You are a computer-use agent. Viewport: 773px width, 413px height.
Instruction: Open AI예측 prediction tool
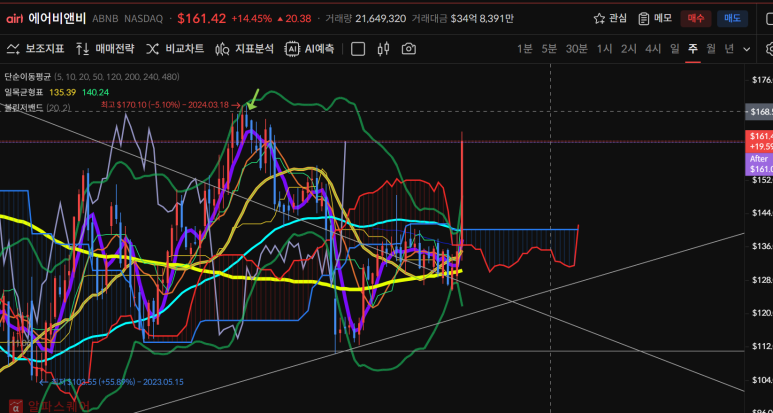pos(310,49)
